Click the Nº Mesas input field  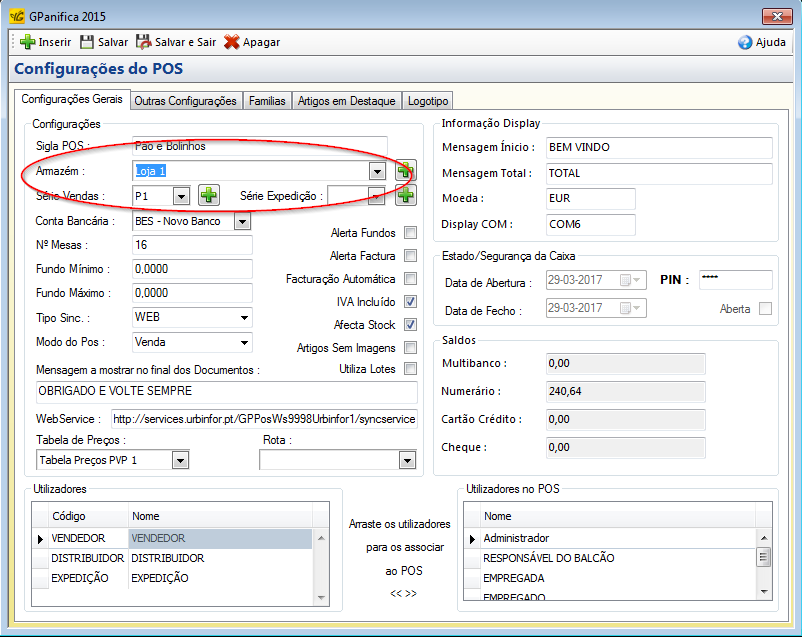(x=191, y=245)
